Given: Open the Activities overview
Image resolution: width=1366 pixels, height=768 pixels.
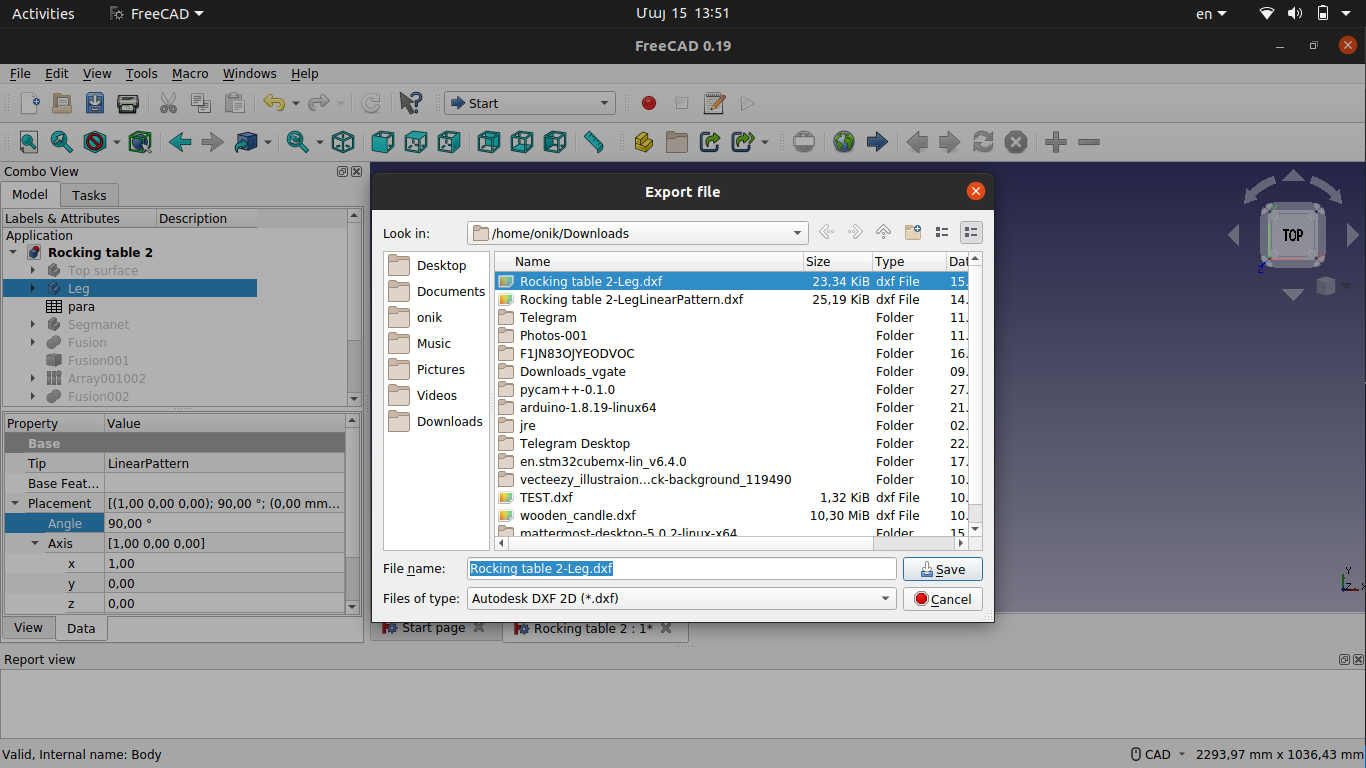Looking at the screenshot, I should click(x=43, y=14).
